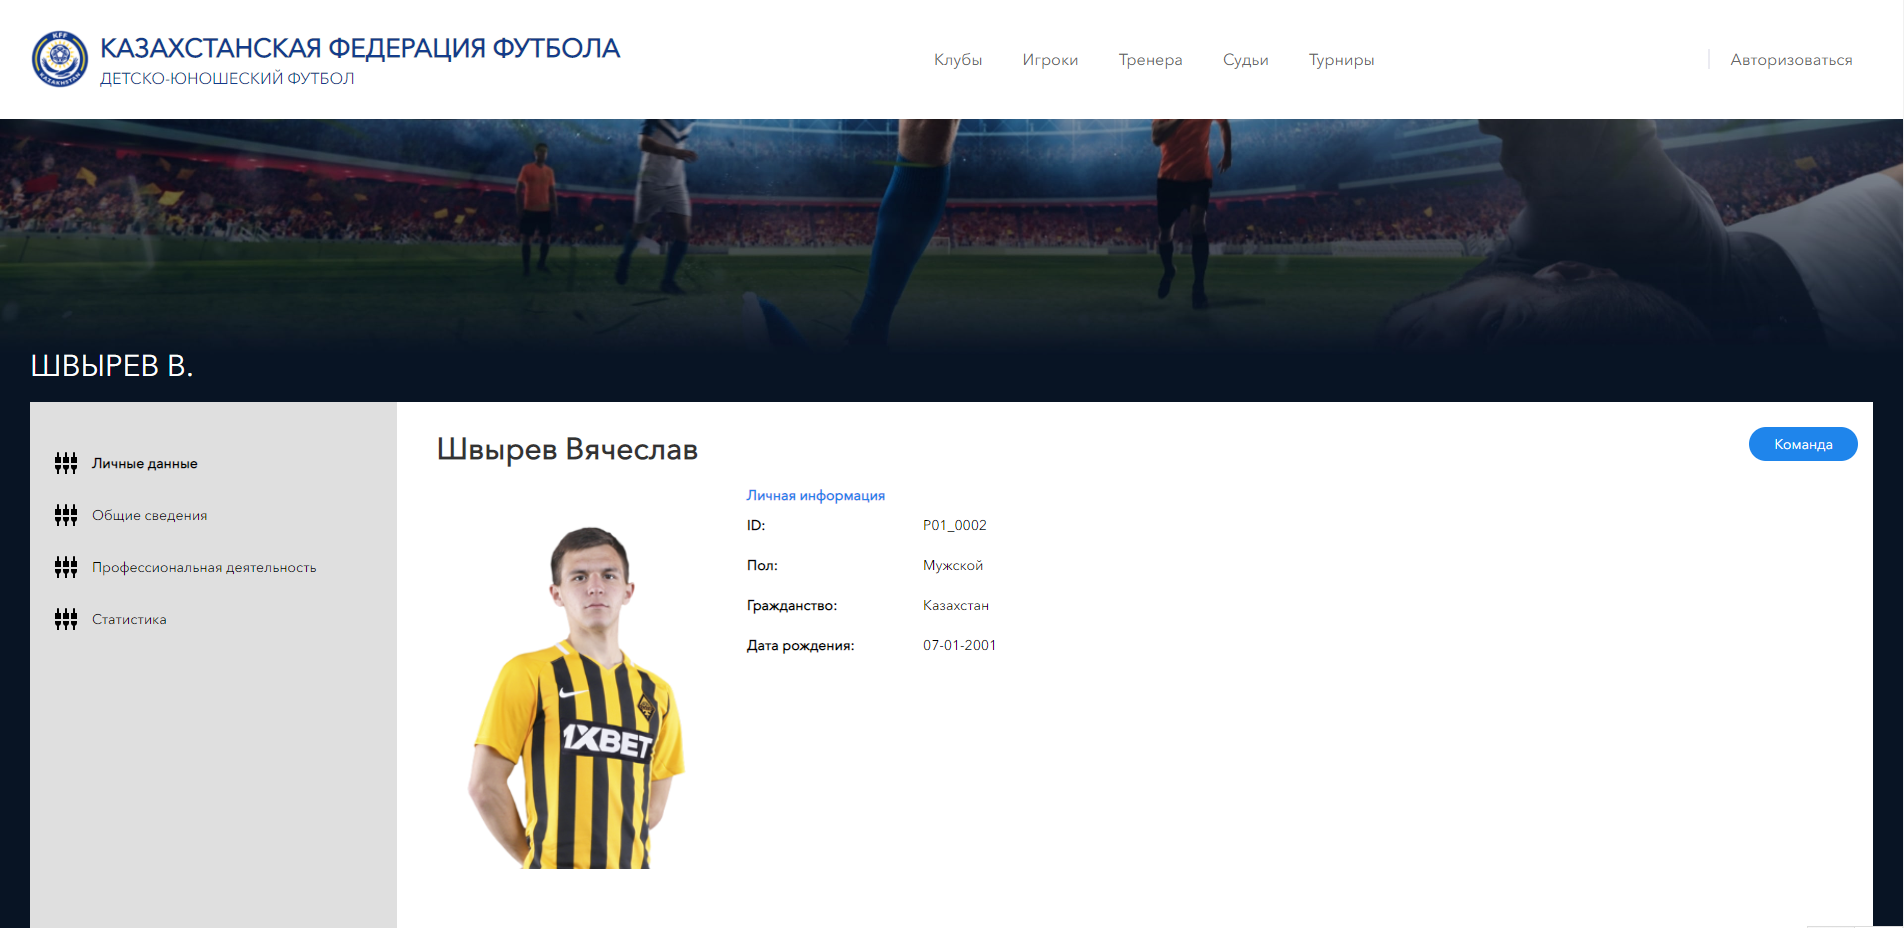Click the Гражданство: label

(792, 605)
